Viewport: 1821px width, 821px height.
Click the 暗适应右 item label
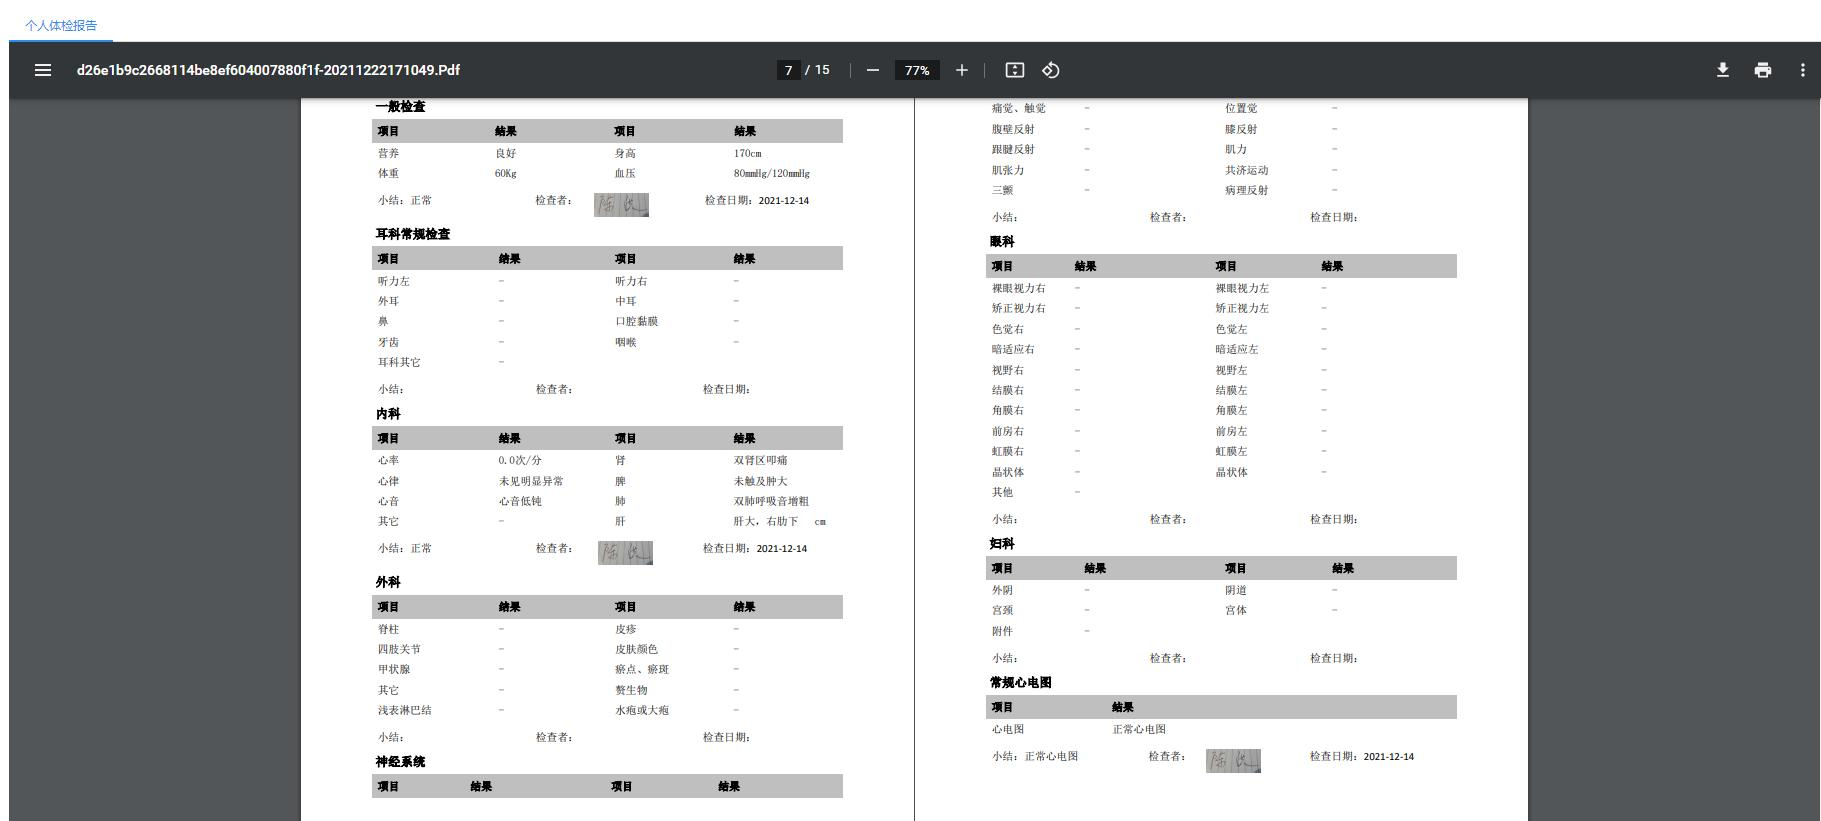pos(1013,349)
